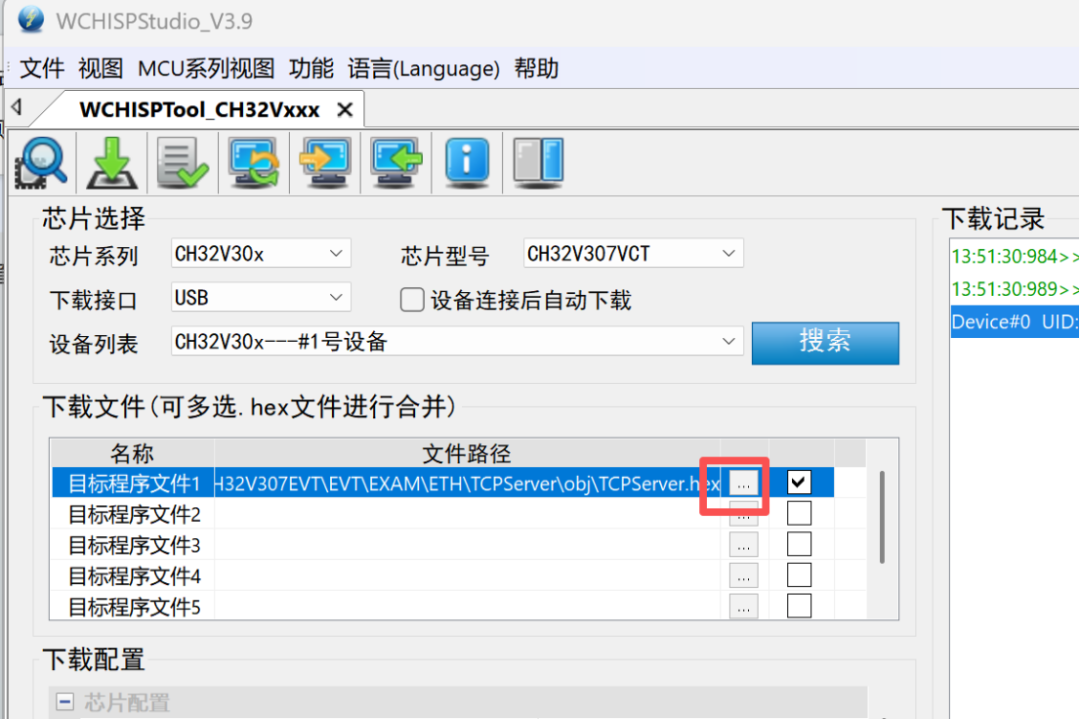Uncheck the 目标程序文件1 checkbox
The image size is (1080, 719).
coord(799,482)
